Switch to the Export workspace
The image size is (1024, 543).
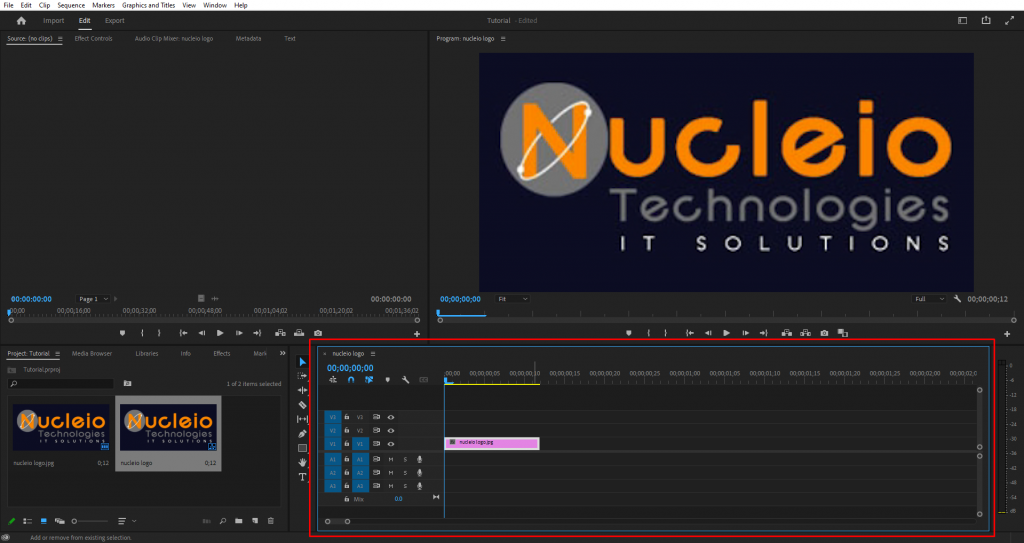pos(114,21)
